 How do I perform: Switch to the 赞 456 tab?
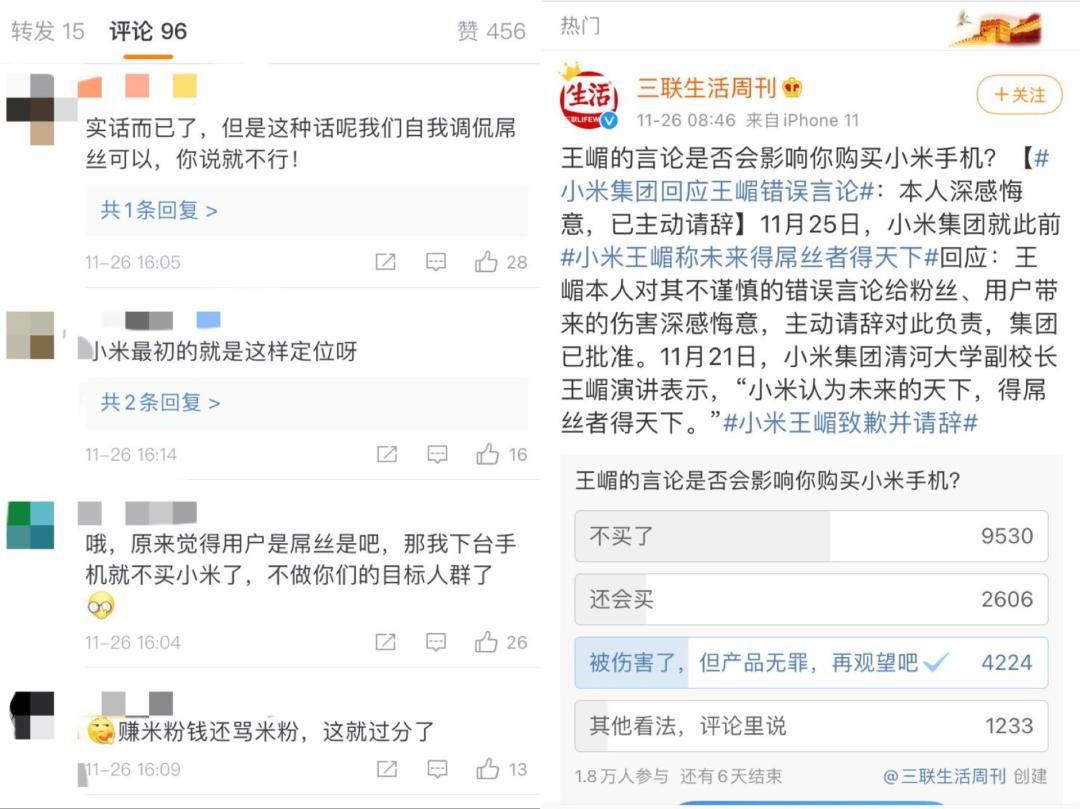point(491,31)
